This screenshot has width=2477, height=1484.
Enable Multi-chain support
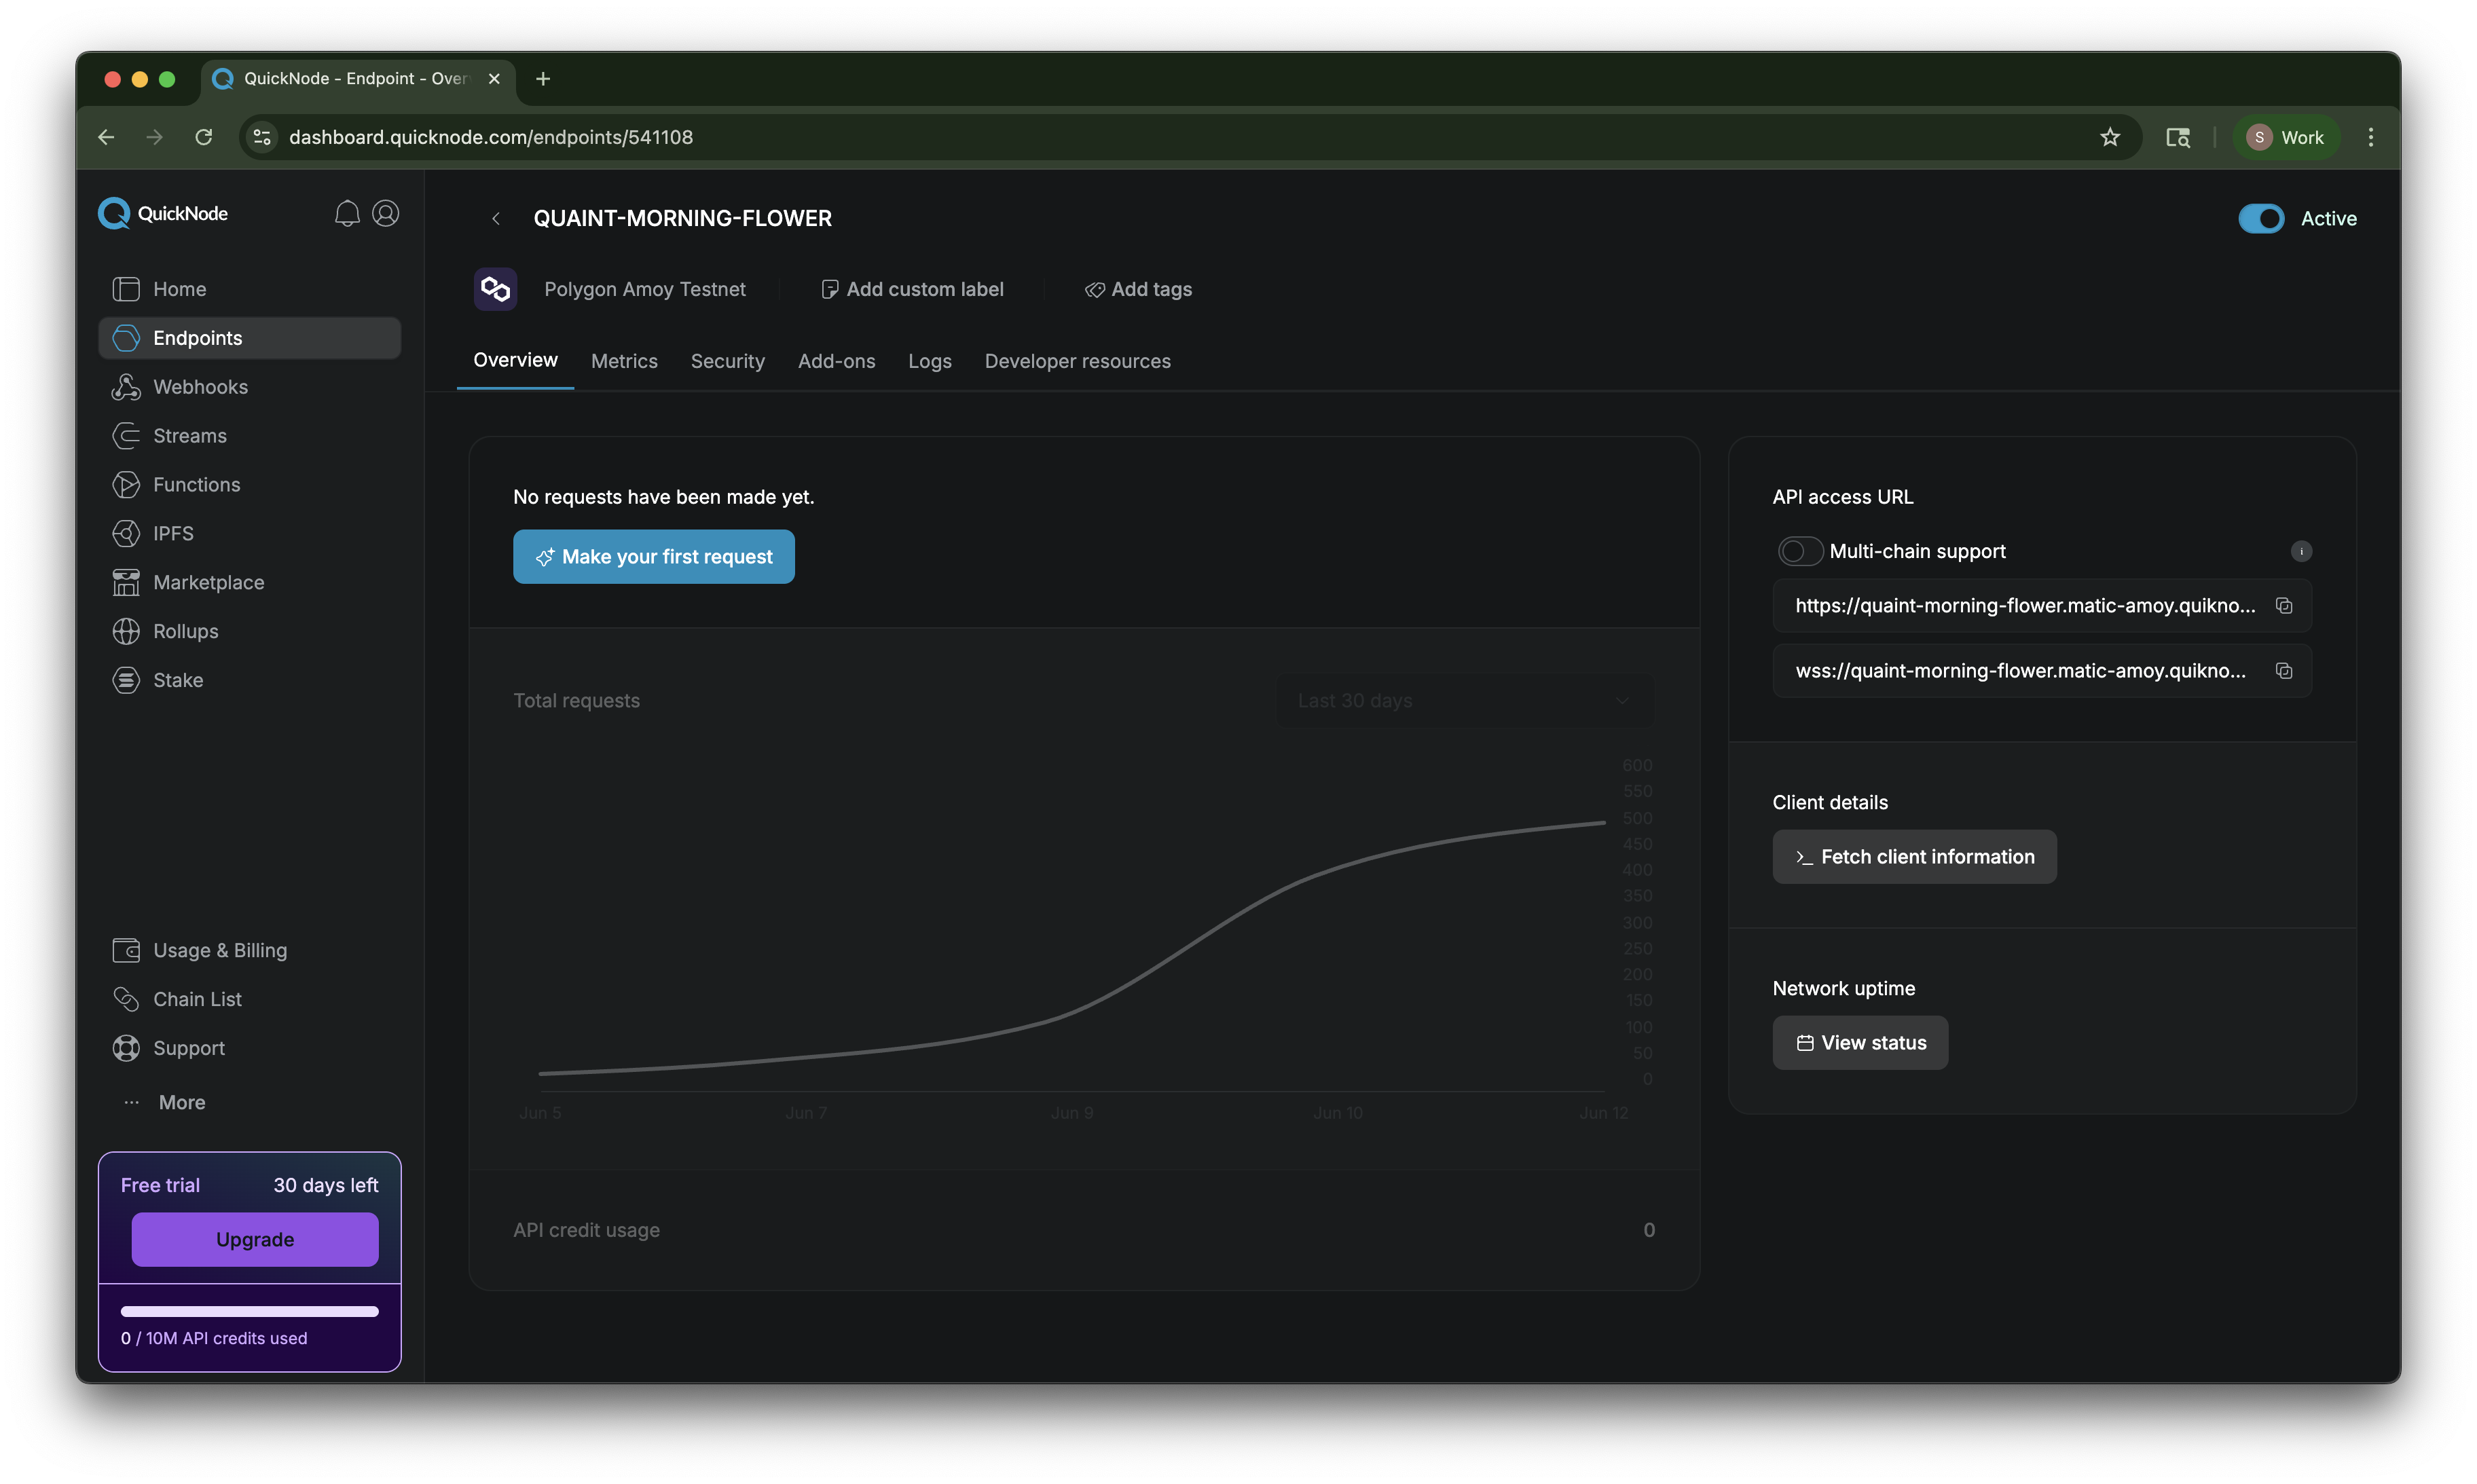1799,550
